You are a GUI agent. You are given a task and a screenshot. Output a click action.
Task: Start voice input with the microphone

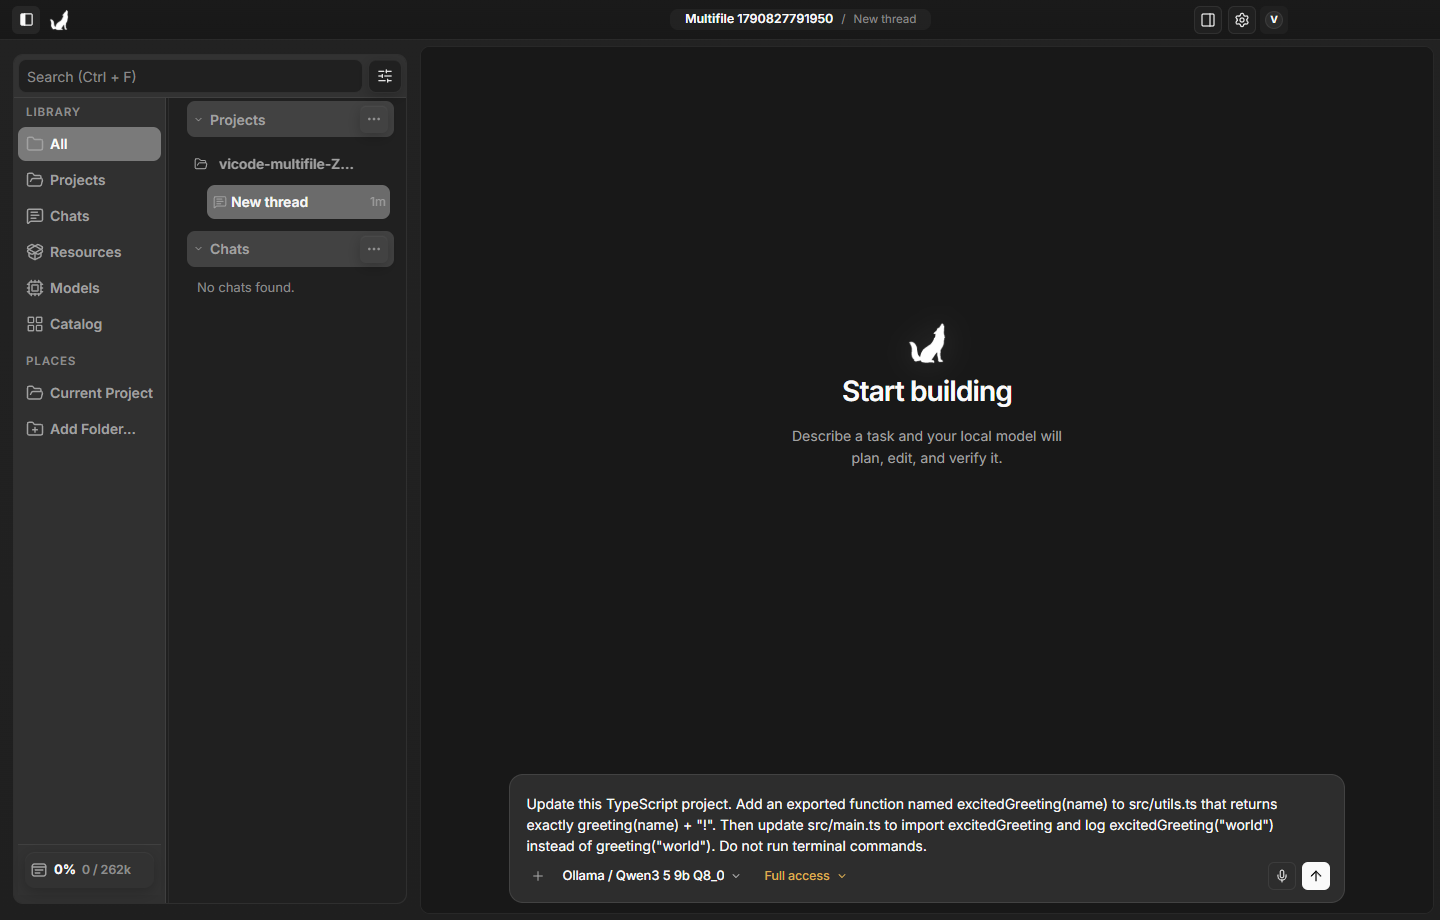tap(1282, 876)
